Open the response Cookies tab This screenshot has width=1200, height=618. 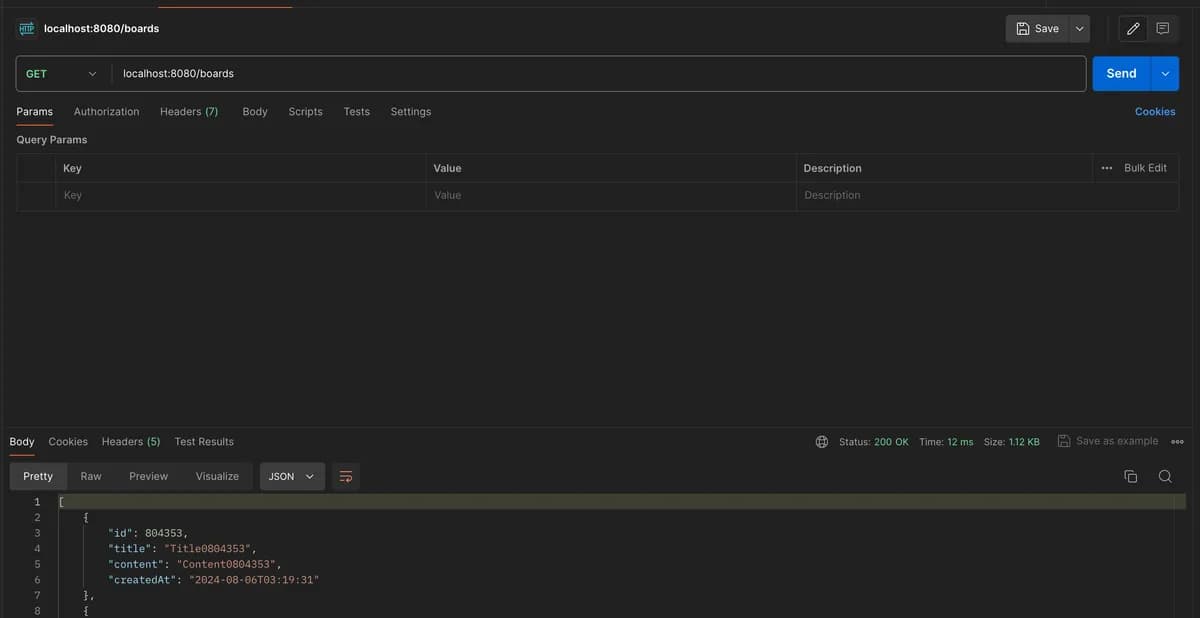68,442
